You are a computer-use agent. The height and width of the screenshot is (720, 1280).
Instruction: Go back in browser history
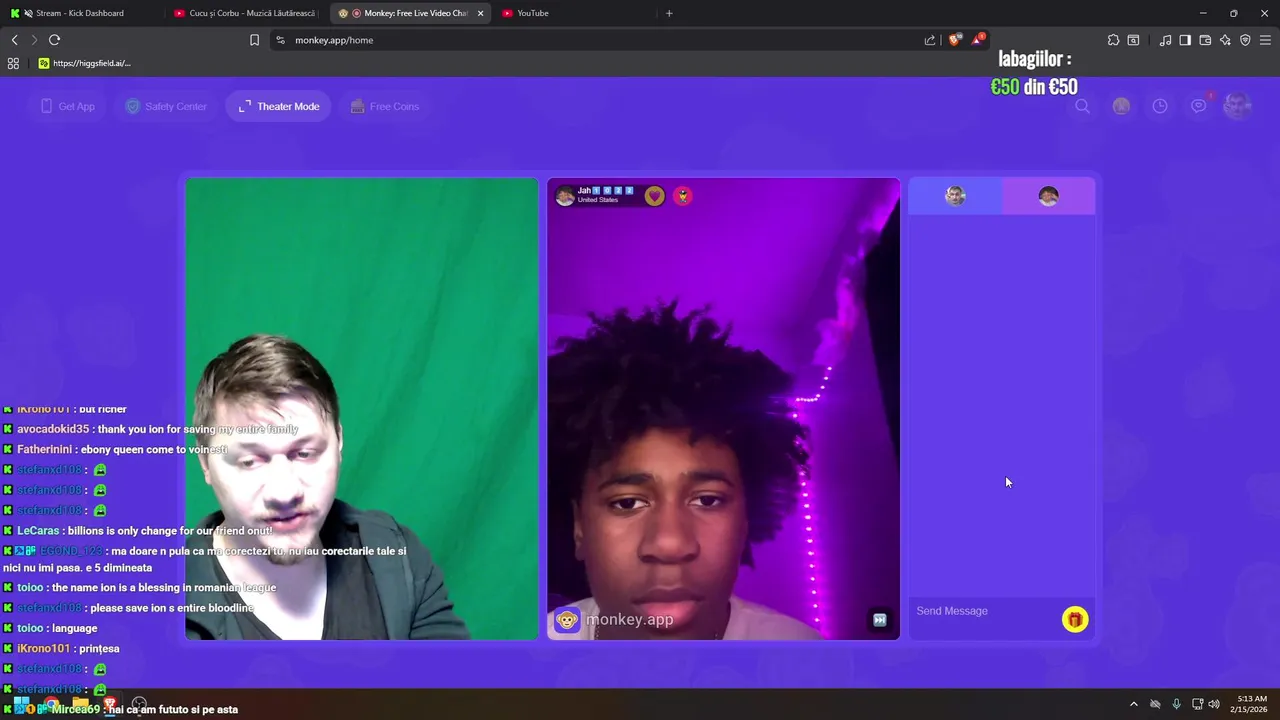[14, 40]
